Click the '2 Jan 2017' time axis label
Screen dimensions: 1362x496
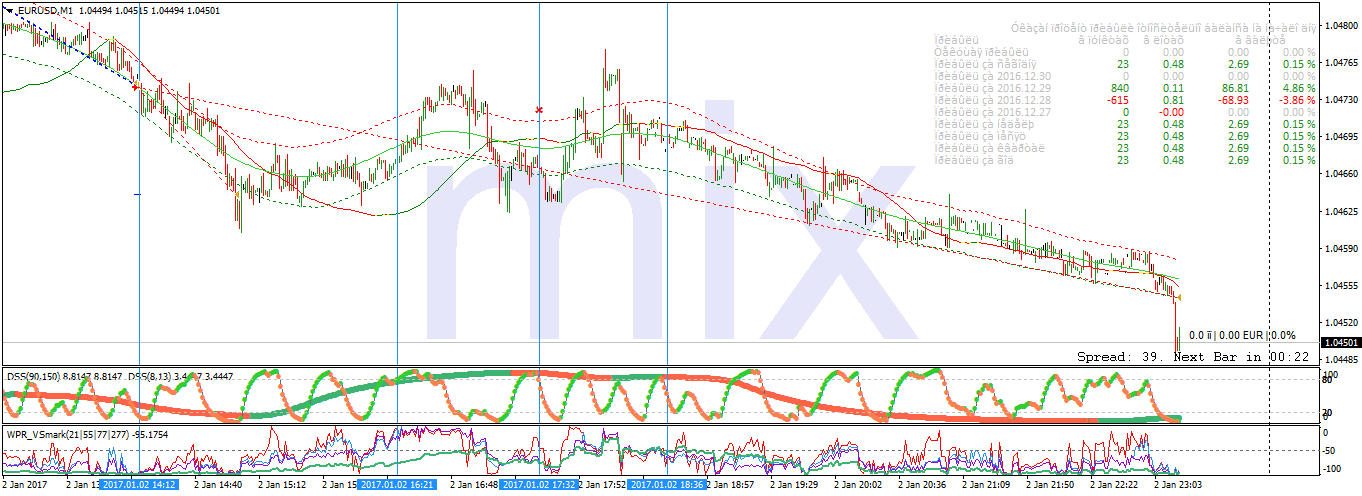(x=27, y=485)
